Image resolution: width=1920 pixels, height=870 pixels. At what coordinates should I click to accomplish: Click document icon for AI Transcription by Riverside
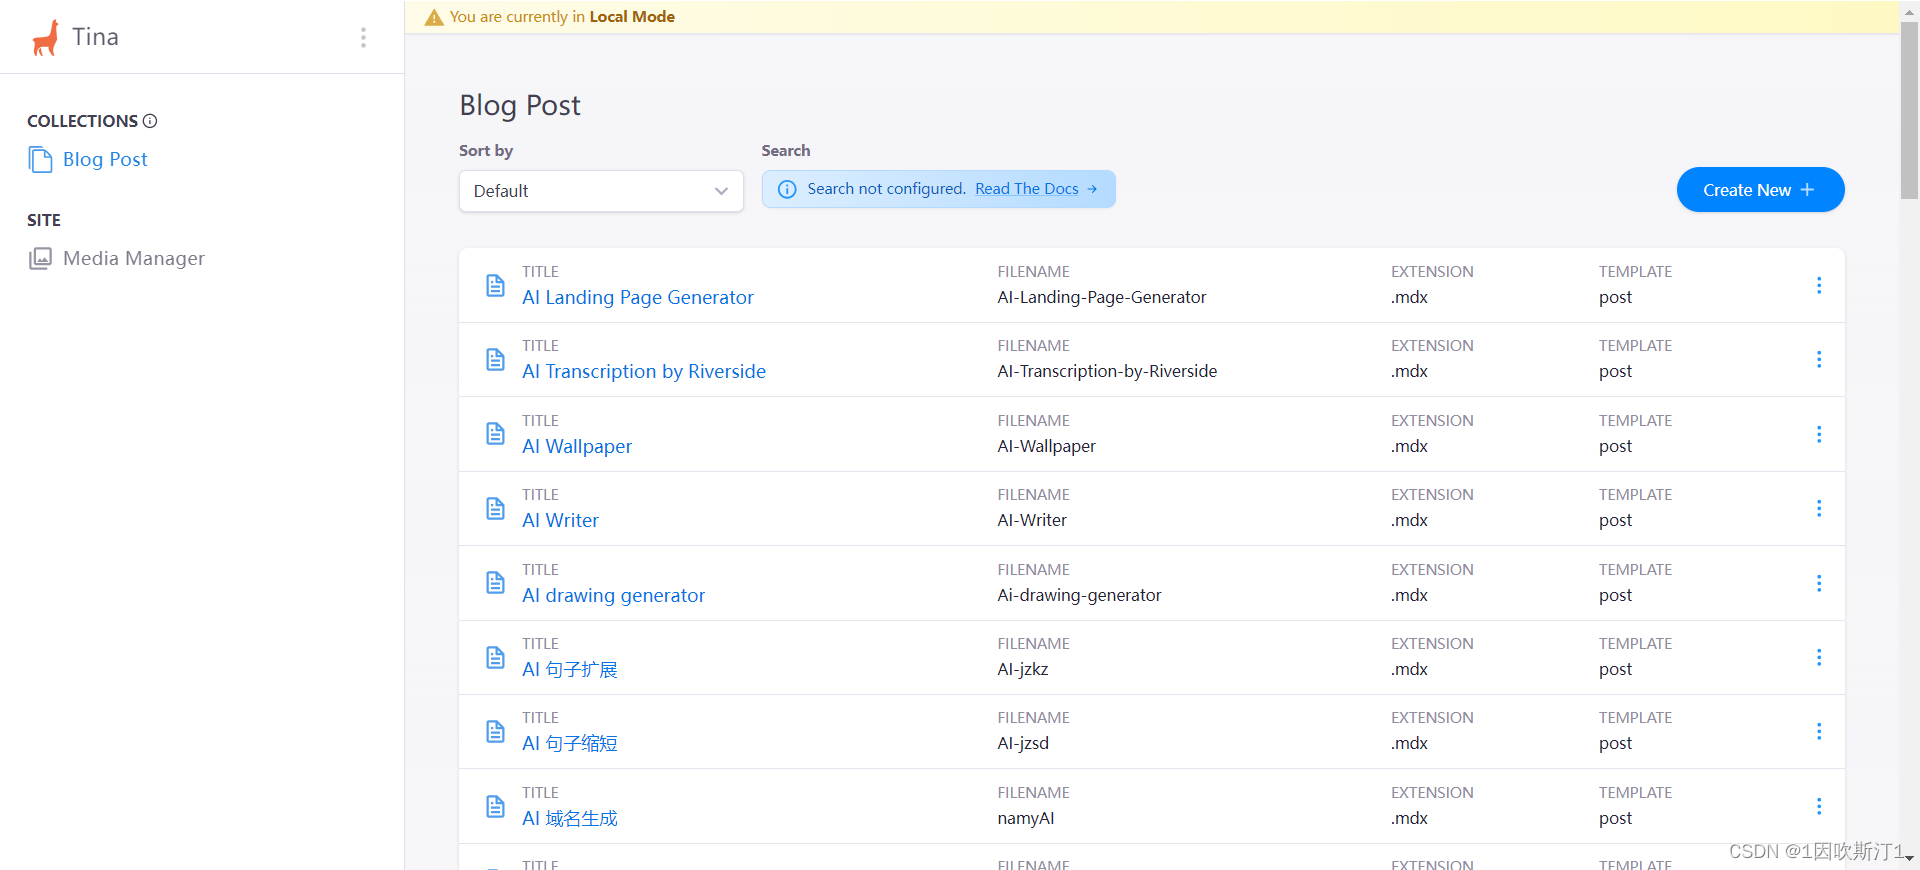click(x=495, y=359)
